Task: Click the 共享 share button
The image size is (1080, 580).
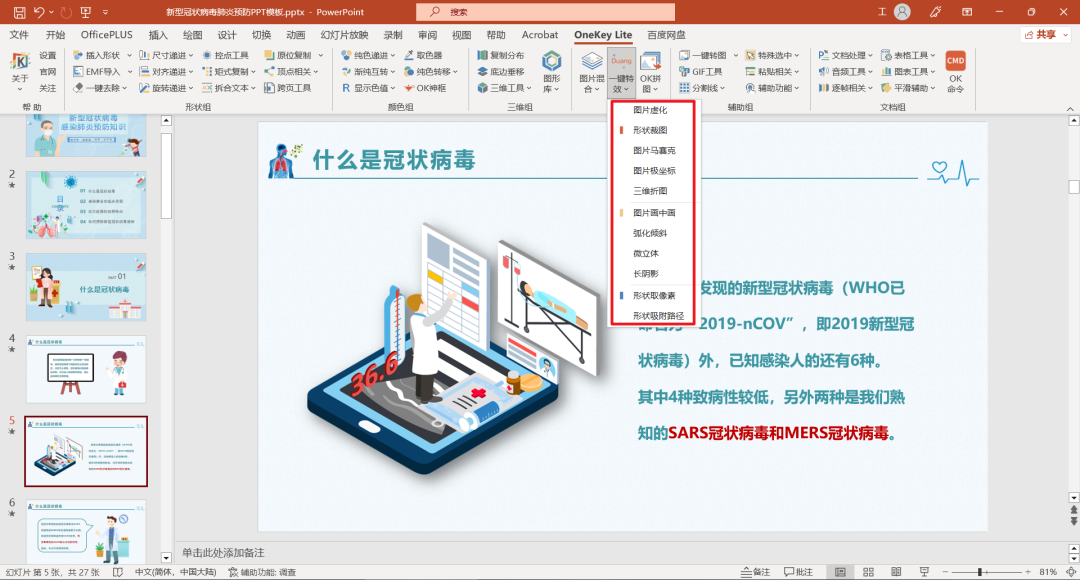Action: pyautogui.click(x=1045, y=34)
